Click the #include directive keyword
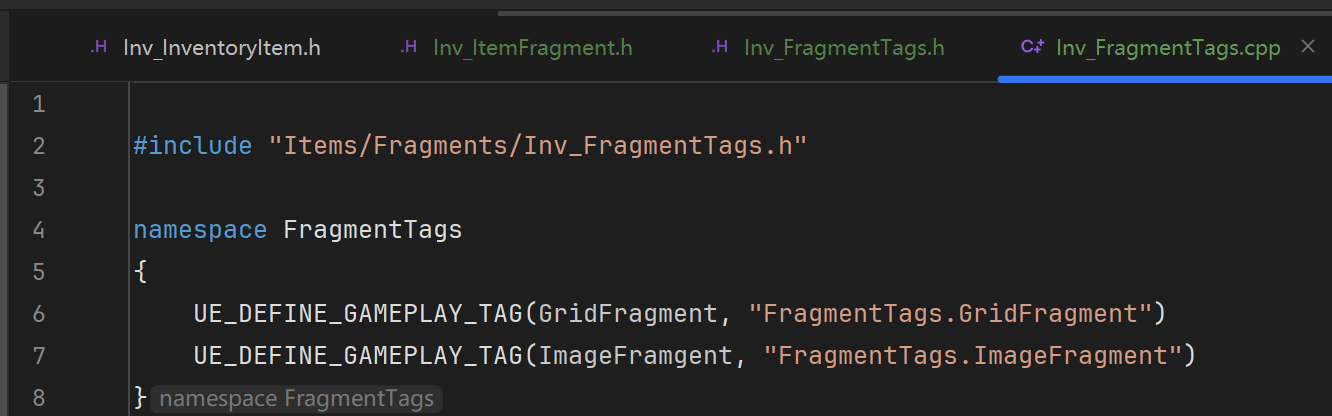The height and width of the screenshot is (416, 1332). tap(193, 146)
